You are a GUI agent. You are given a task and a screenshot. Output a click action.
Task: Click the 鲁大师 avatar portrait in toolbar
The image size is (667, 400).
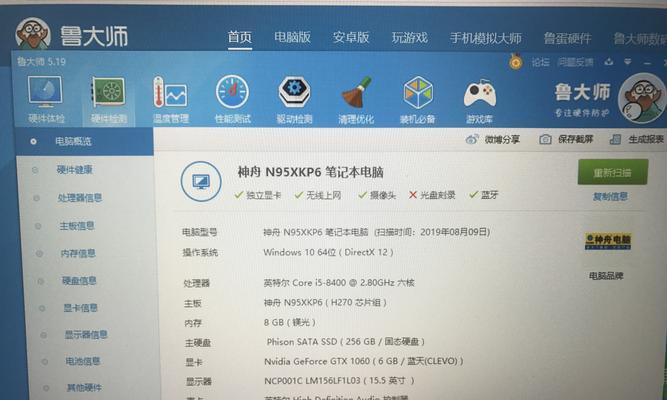pyautogui.click(x=641, y=97)
